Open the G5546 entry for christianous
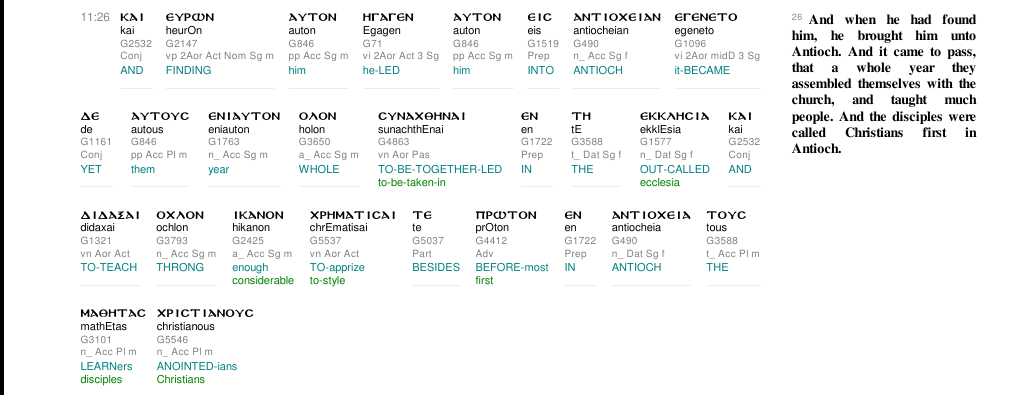The width and height of the screenshot is (1016, 395). (168, 339)
